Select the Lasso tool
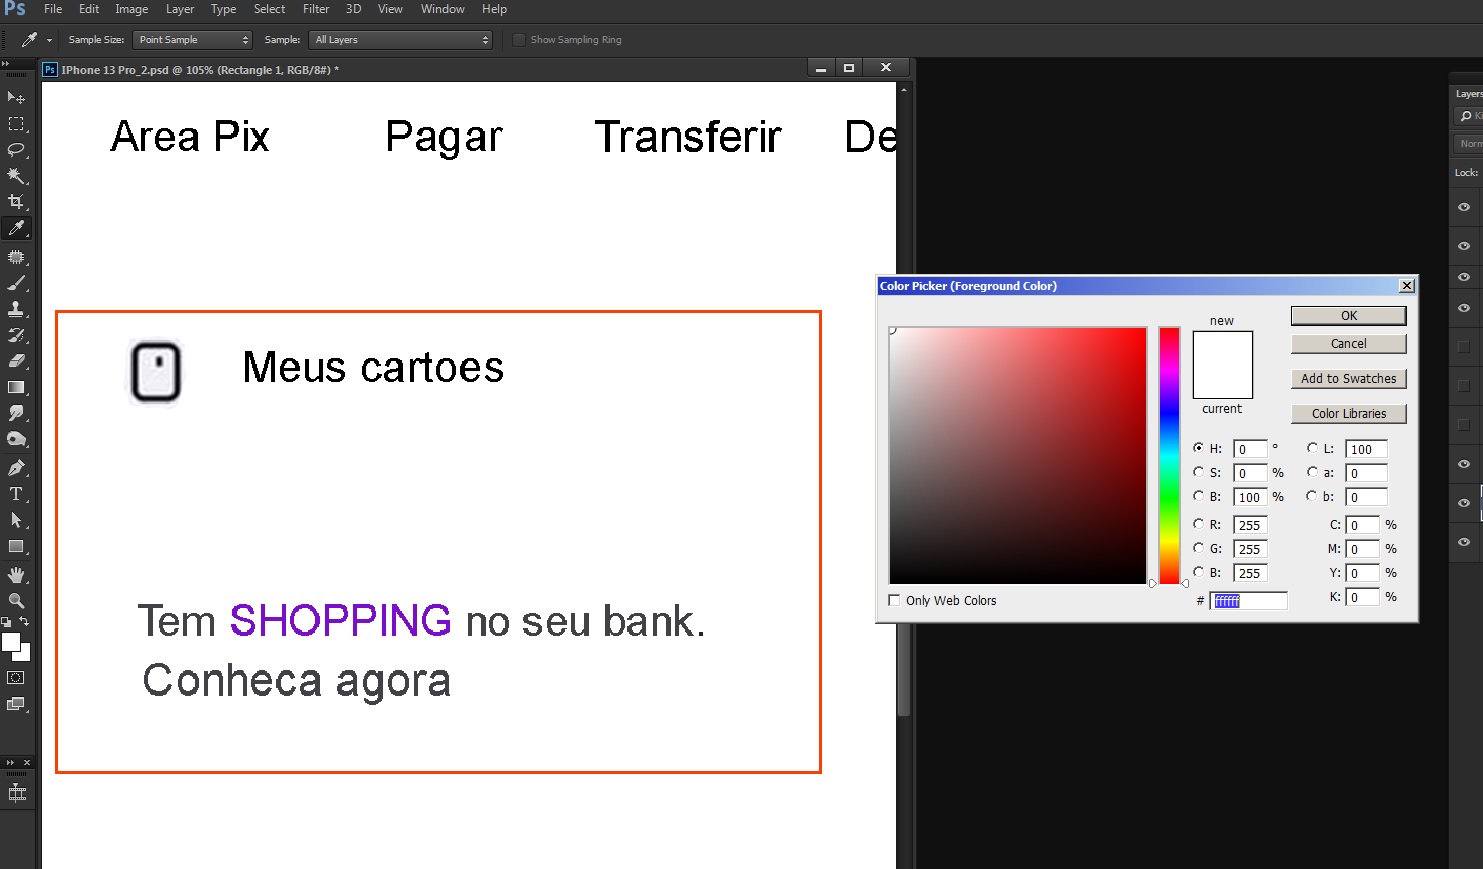The height and width of the screenshot is (869, 1483). (x=16, y=150)
